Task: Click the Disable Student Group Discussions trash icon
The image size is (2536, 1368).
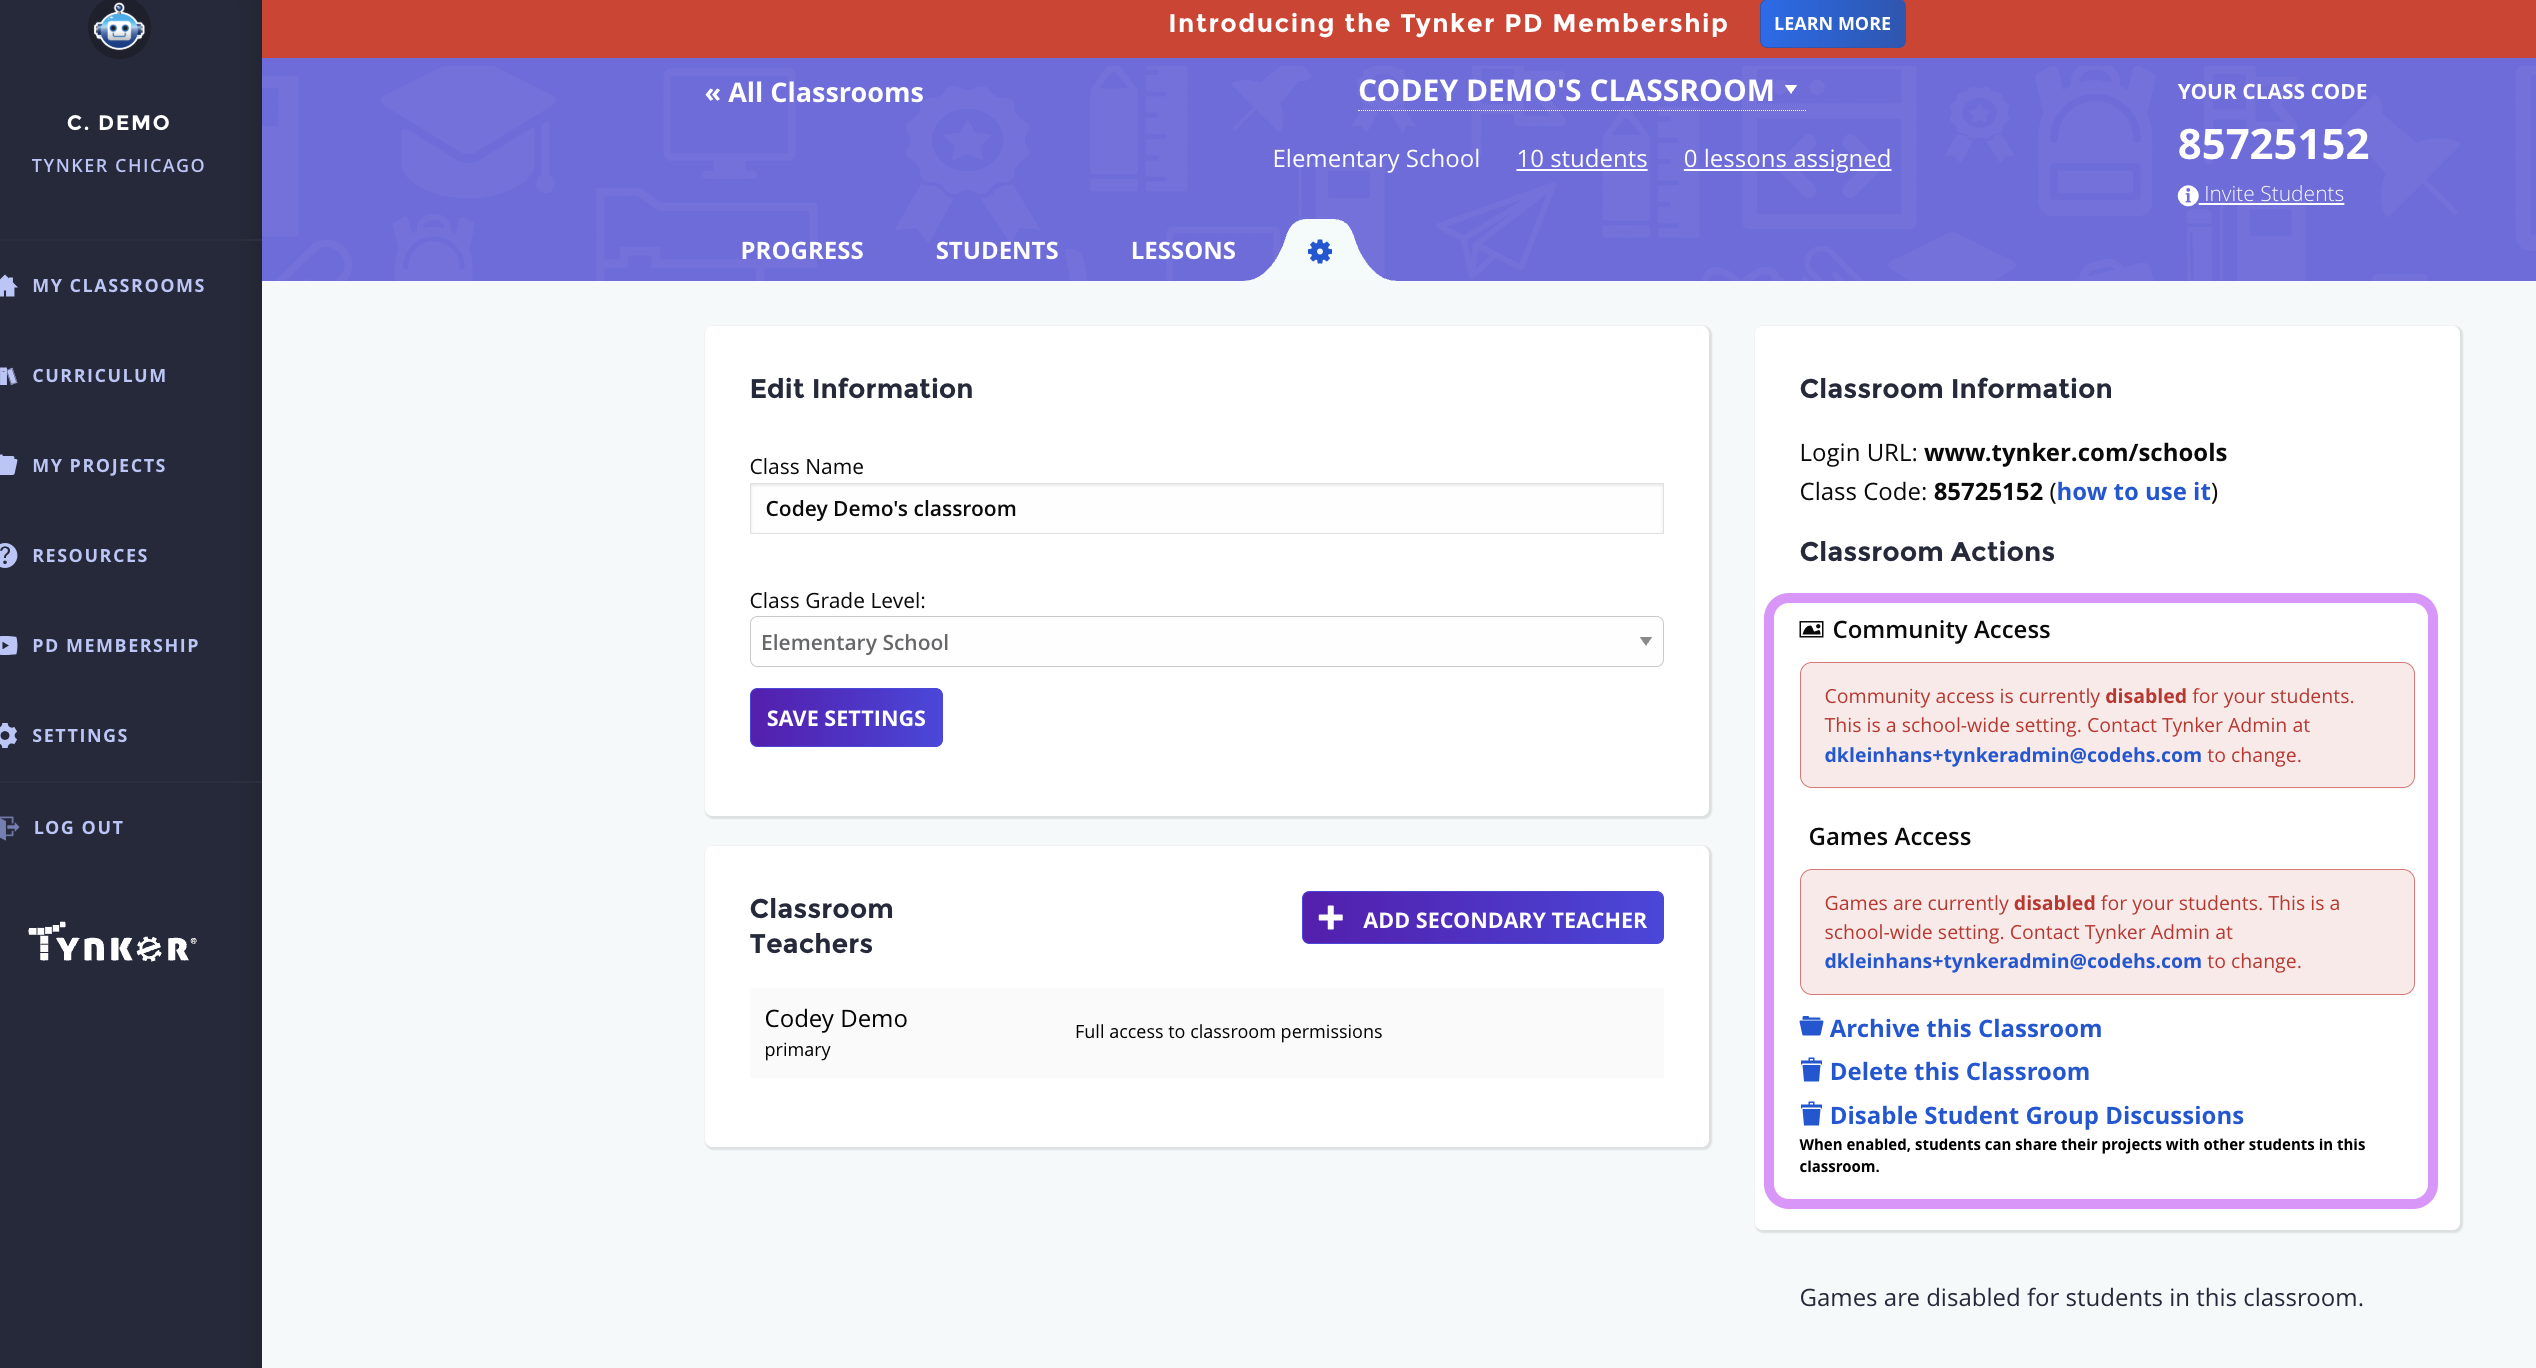Action: [x=1811, y=1114]
